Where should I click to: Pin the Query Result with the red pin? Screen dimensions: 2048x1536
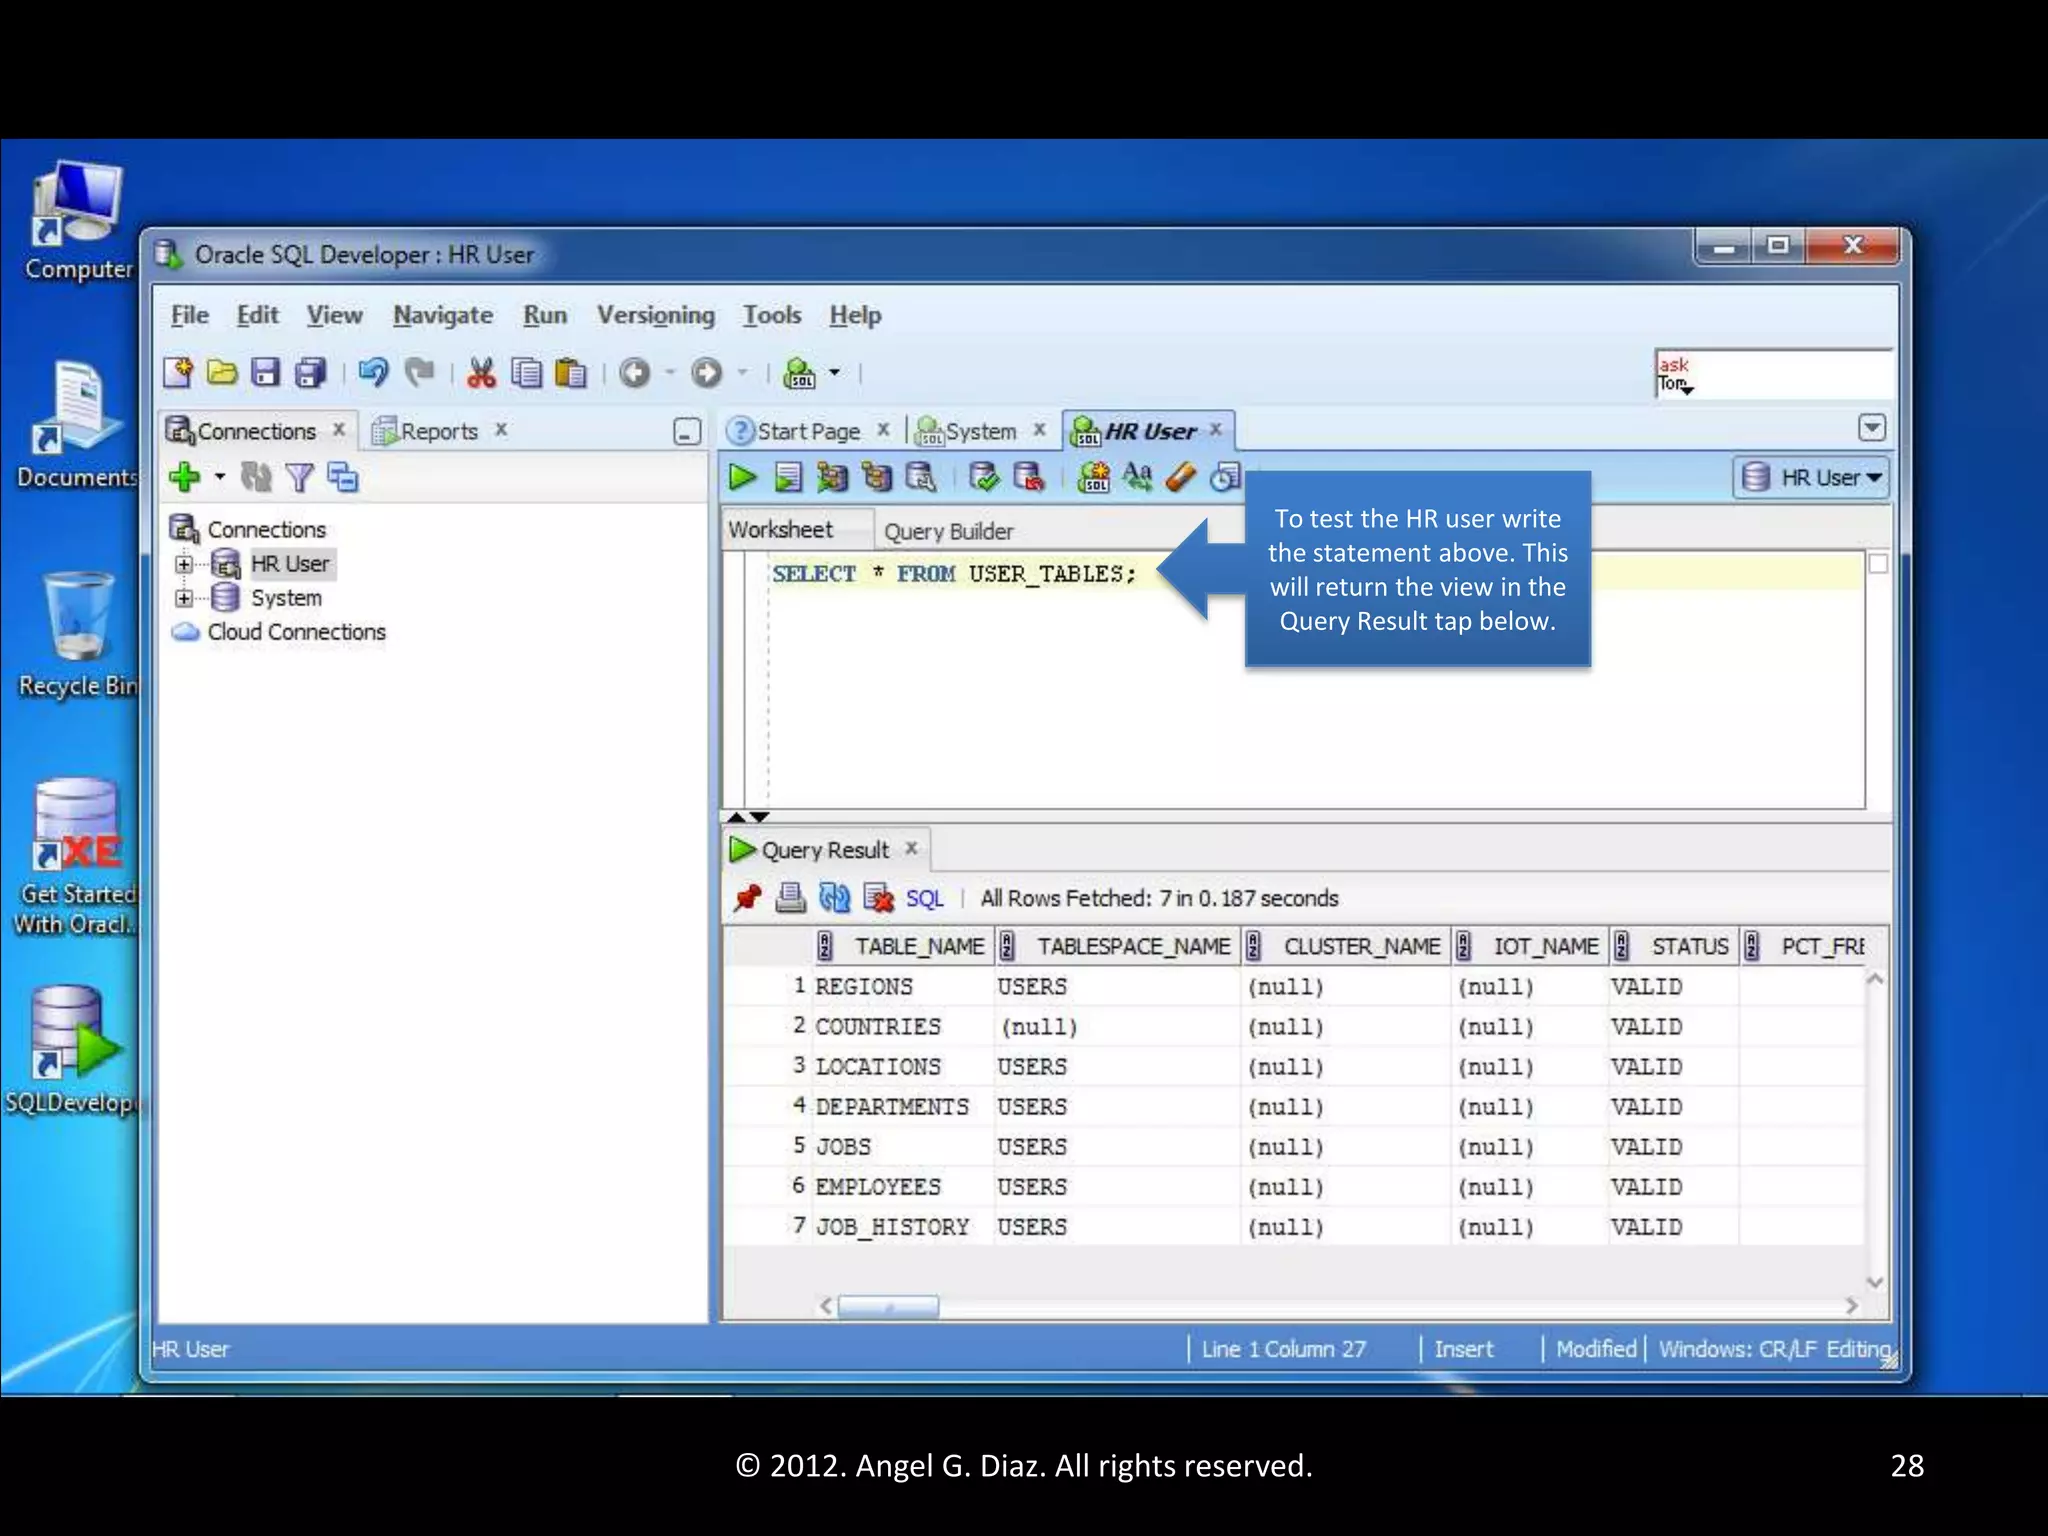(746, 898)
